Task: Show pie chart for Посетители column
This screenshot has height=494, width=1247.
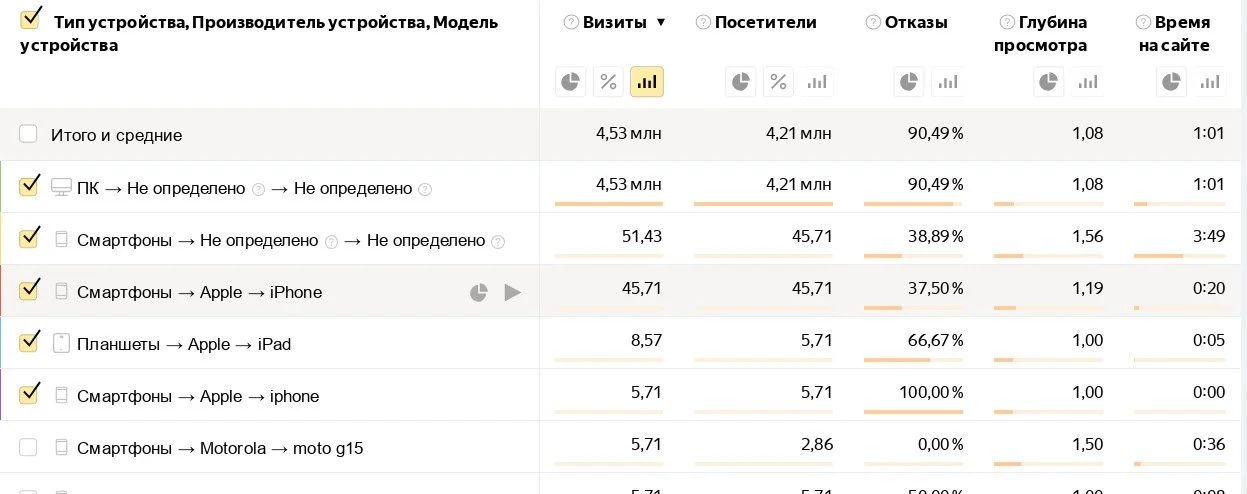Action: click(740, 82)
